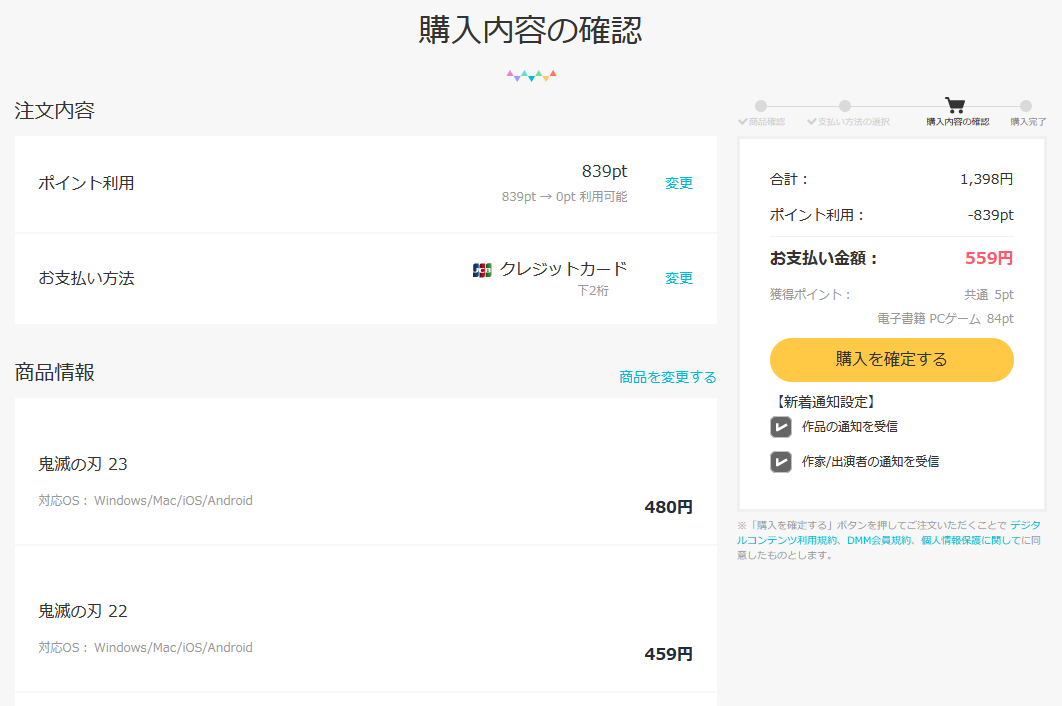Select product title 鬼滅の刃 22
The image size is (1062, 706).
click(83, 611)
